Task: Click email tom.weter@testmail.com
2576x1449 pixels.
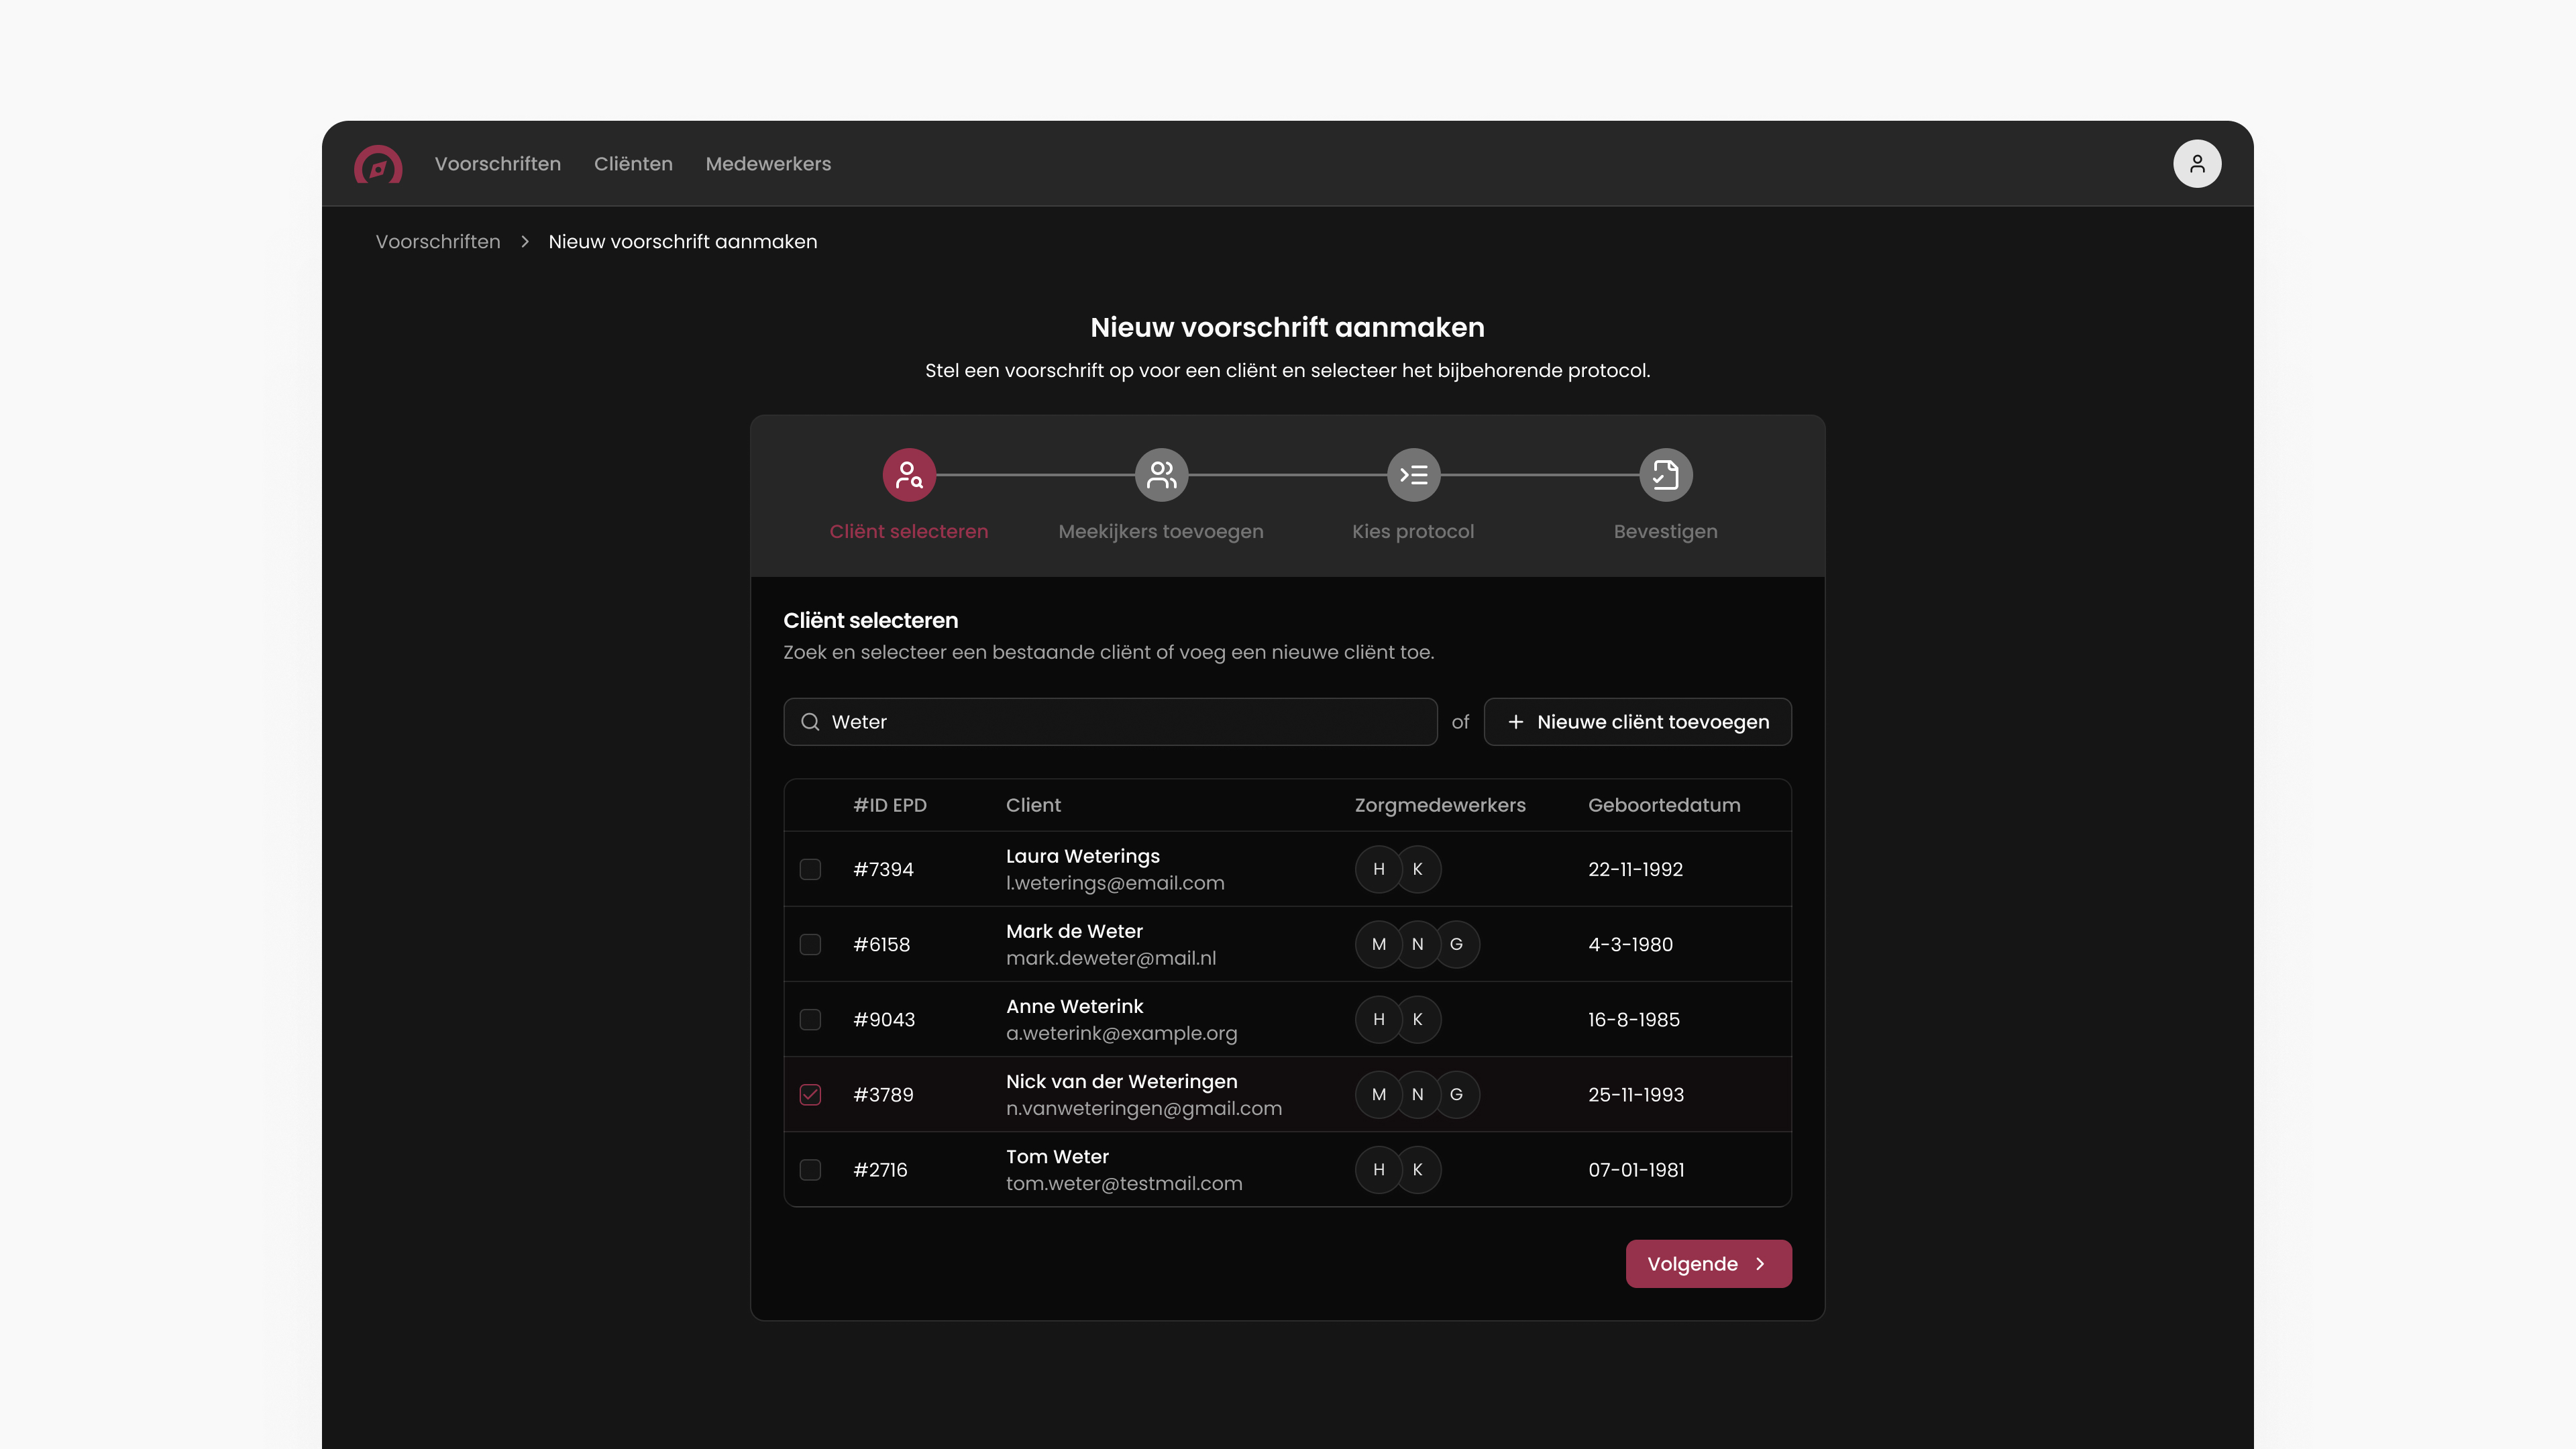Action: tap(1124, 1183)
